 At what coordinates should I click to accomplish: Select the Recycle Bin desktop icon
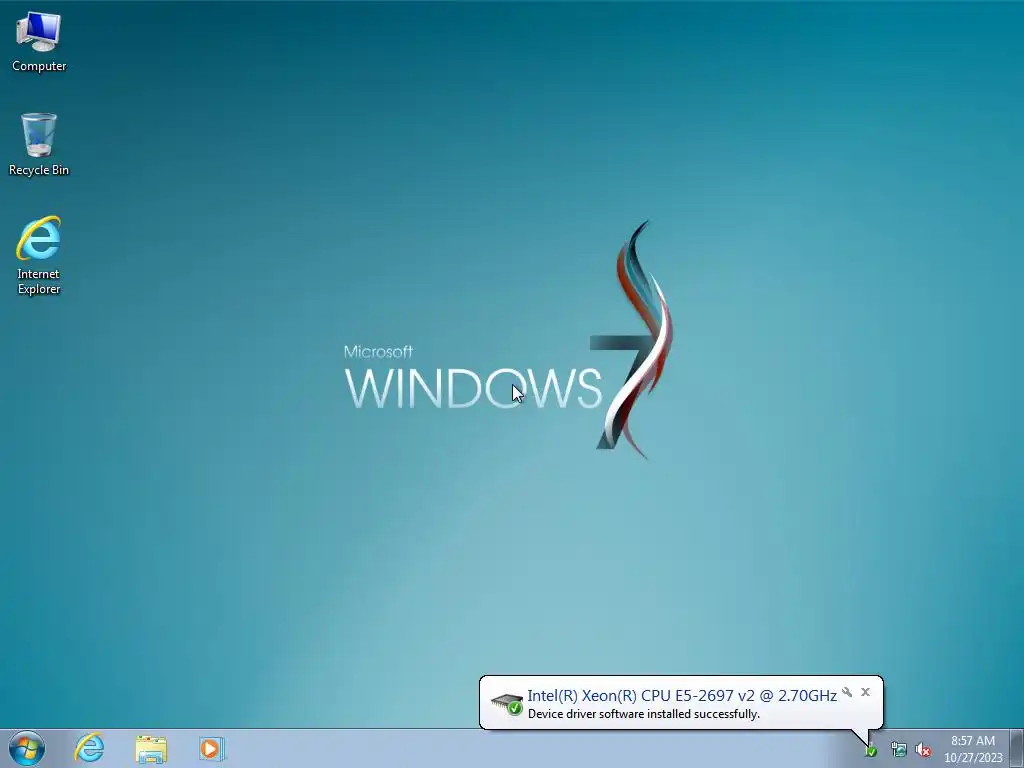coord(39,144)
